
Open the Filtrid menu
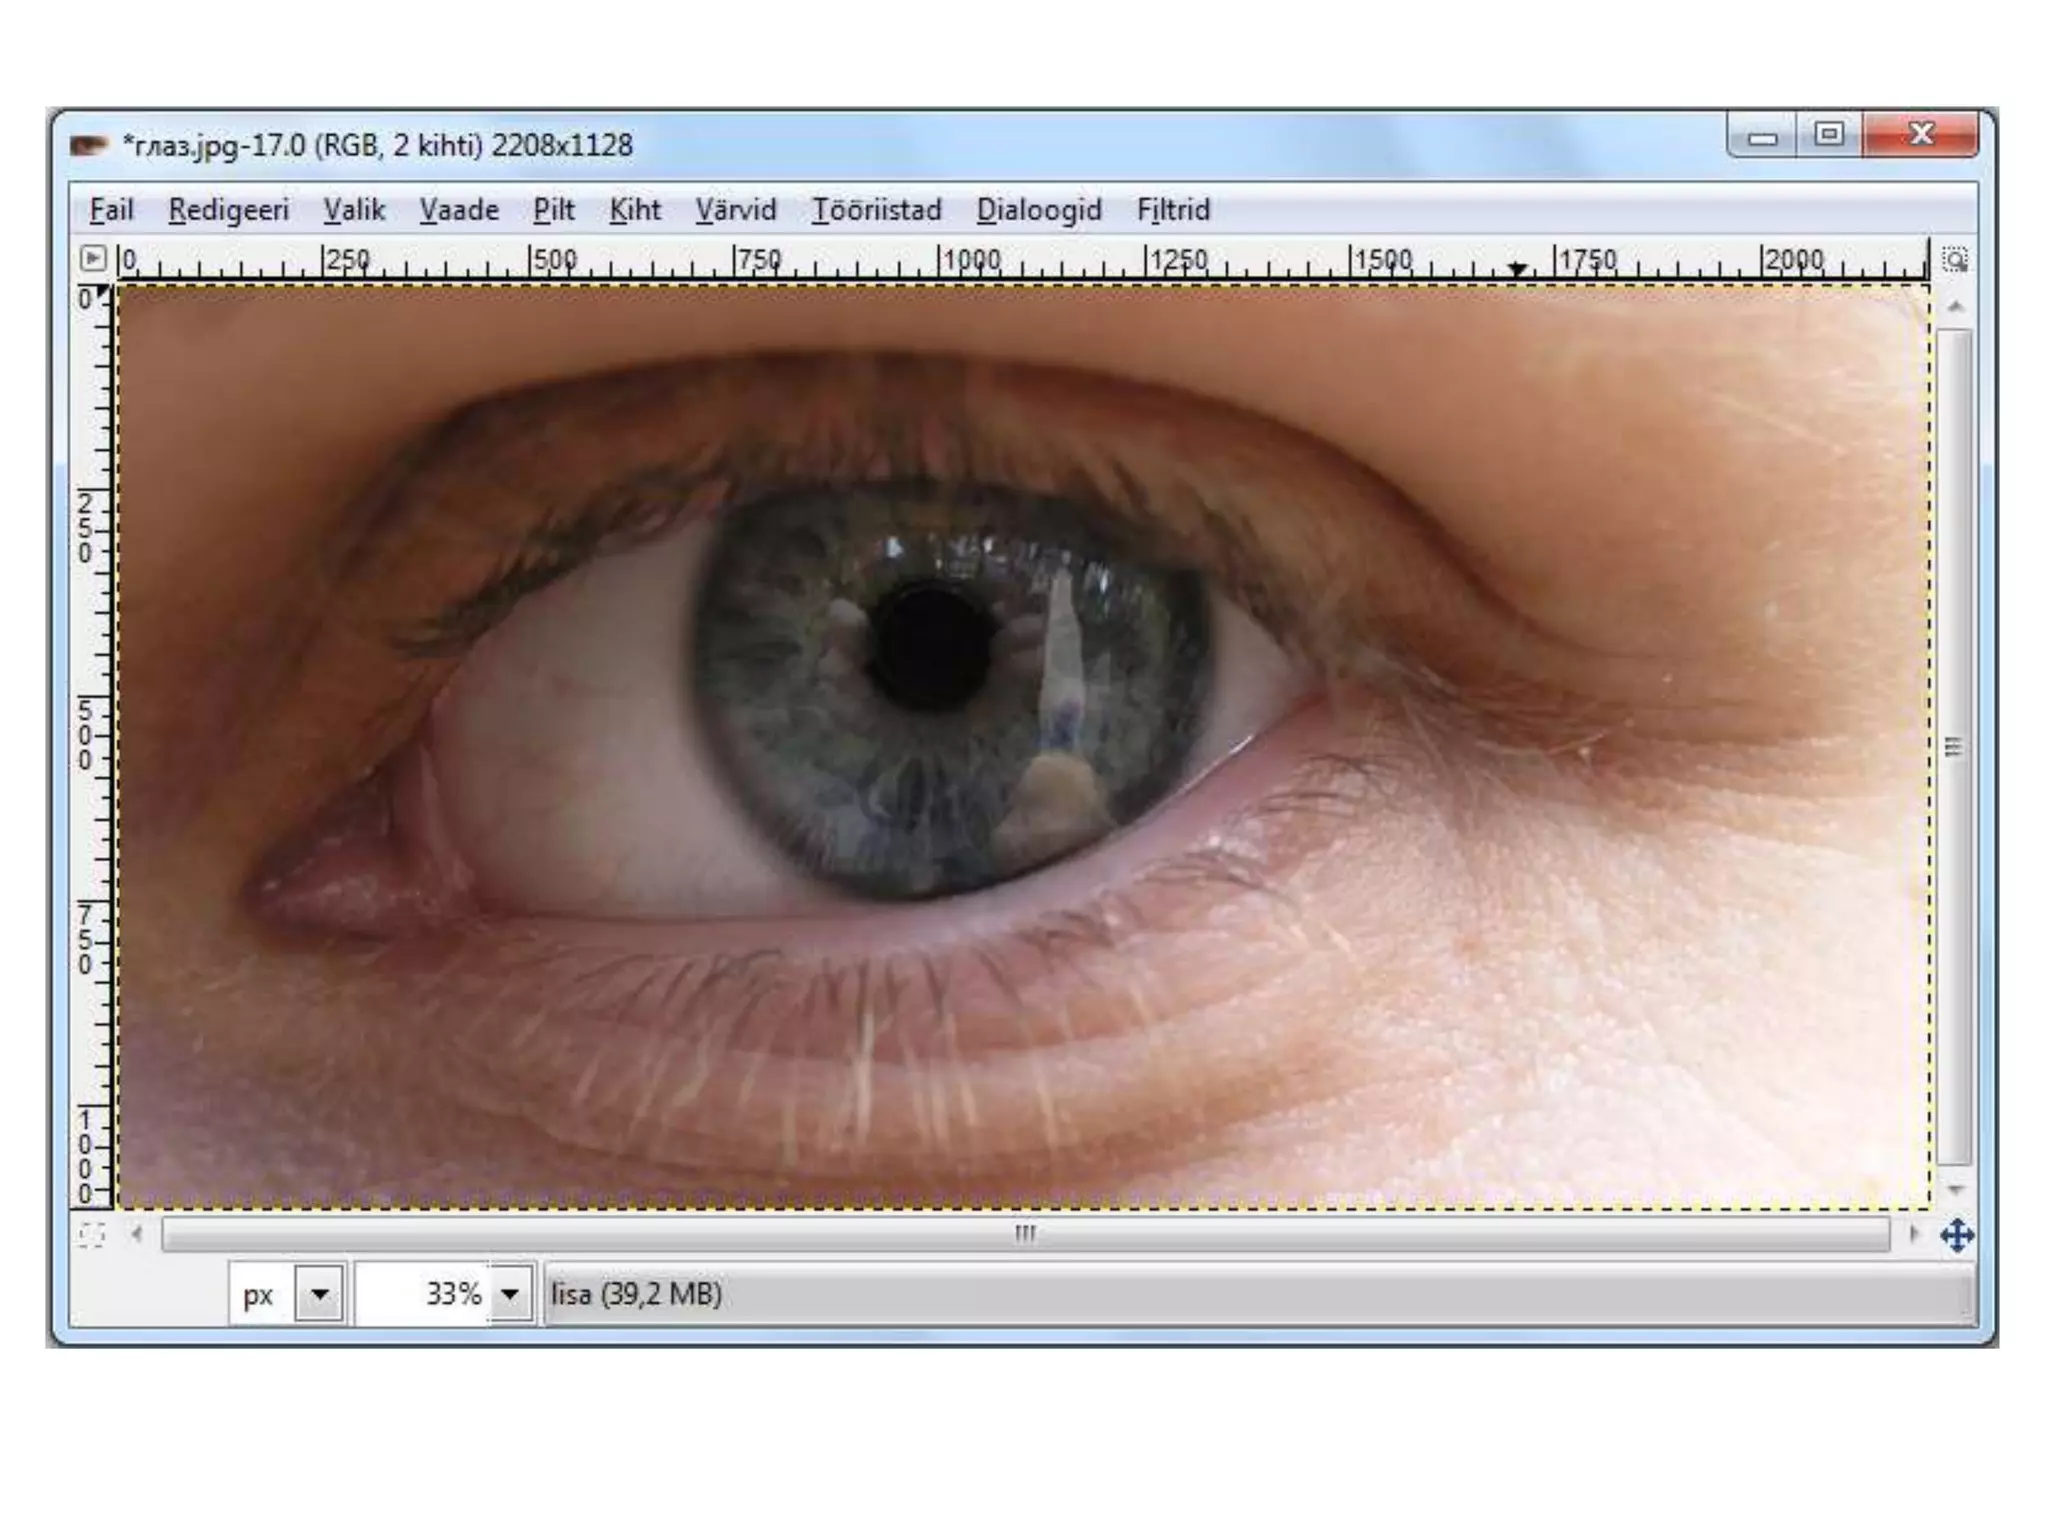[x=1173, y=210]
